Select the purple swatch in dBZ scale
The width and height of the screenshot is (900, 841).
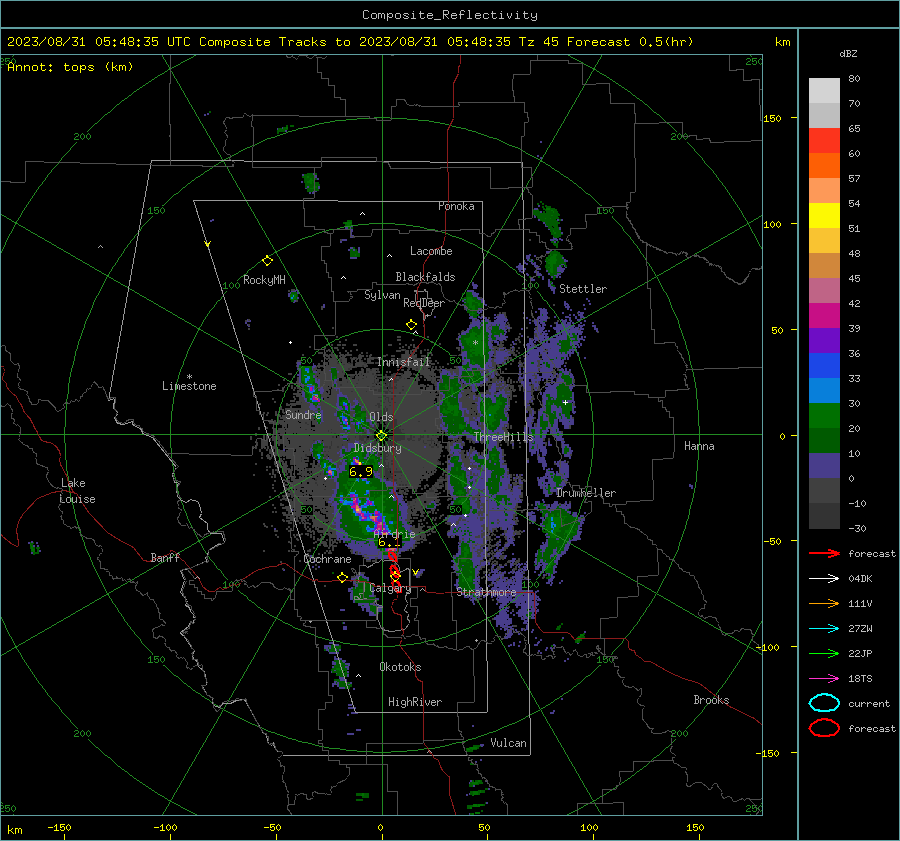824,340
